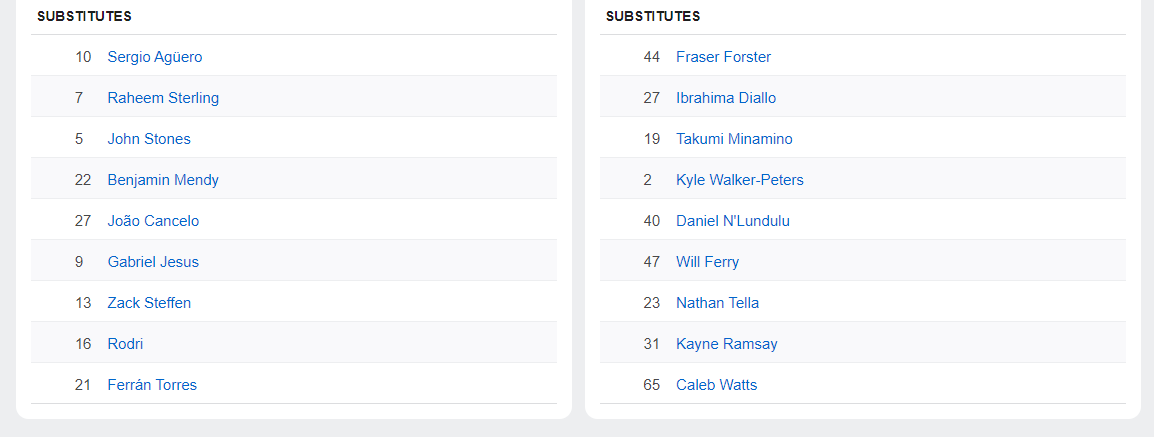Click on Will Ferry
The image size is (1154, 437).
[707, 262]
